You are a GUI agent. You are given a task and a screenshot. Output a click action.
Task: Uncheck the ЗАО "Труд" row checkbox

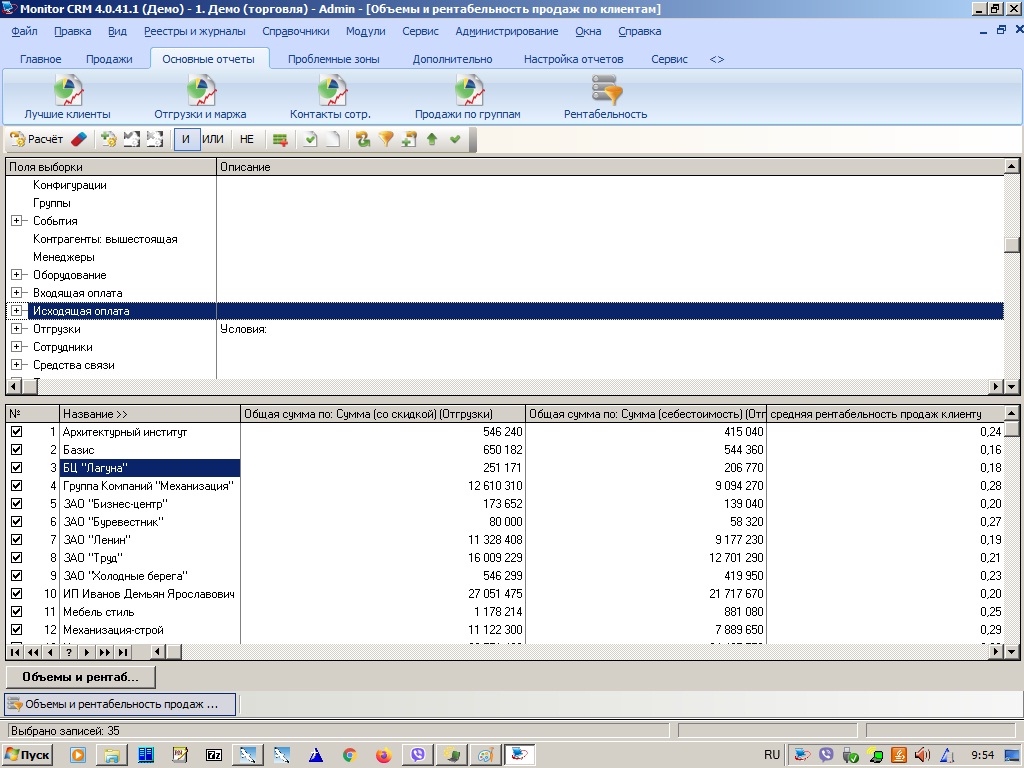[16, 558]
